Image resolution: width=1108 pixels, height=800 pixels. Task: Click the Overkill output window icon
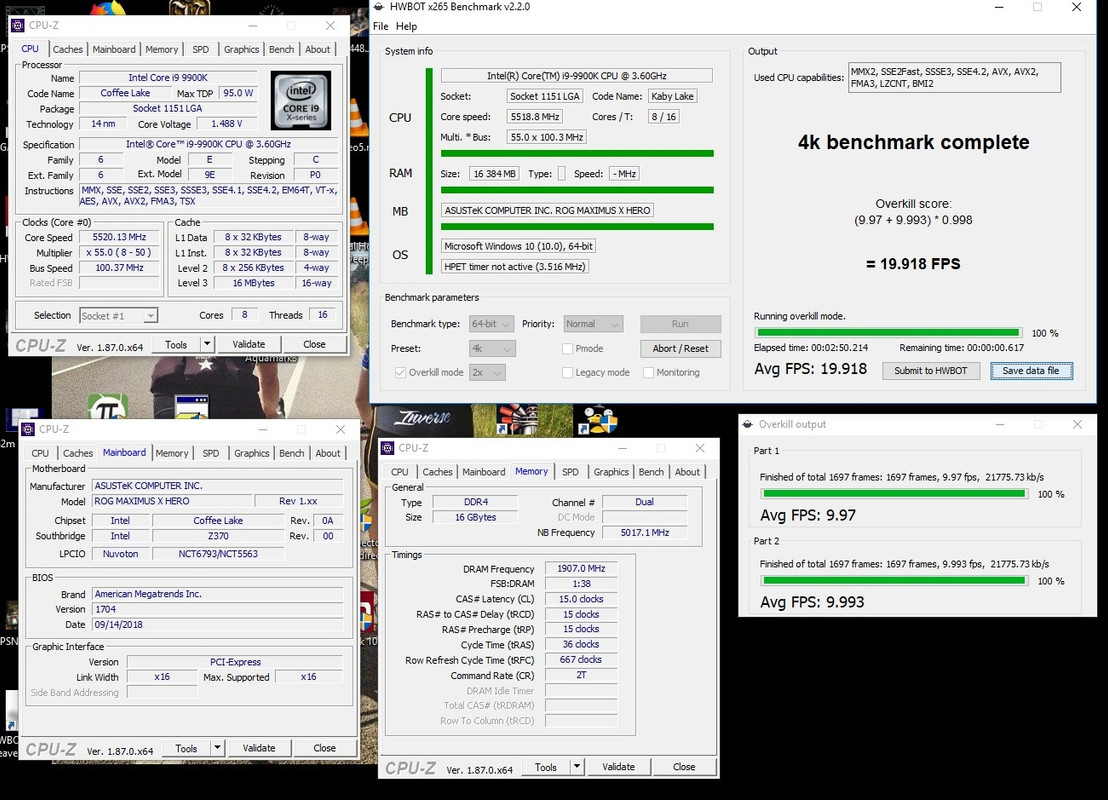[748, 424]
